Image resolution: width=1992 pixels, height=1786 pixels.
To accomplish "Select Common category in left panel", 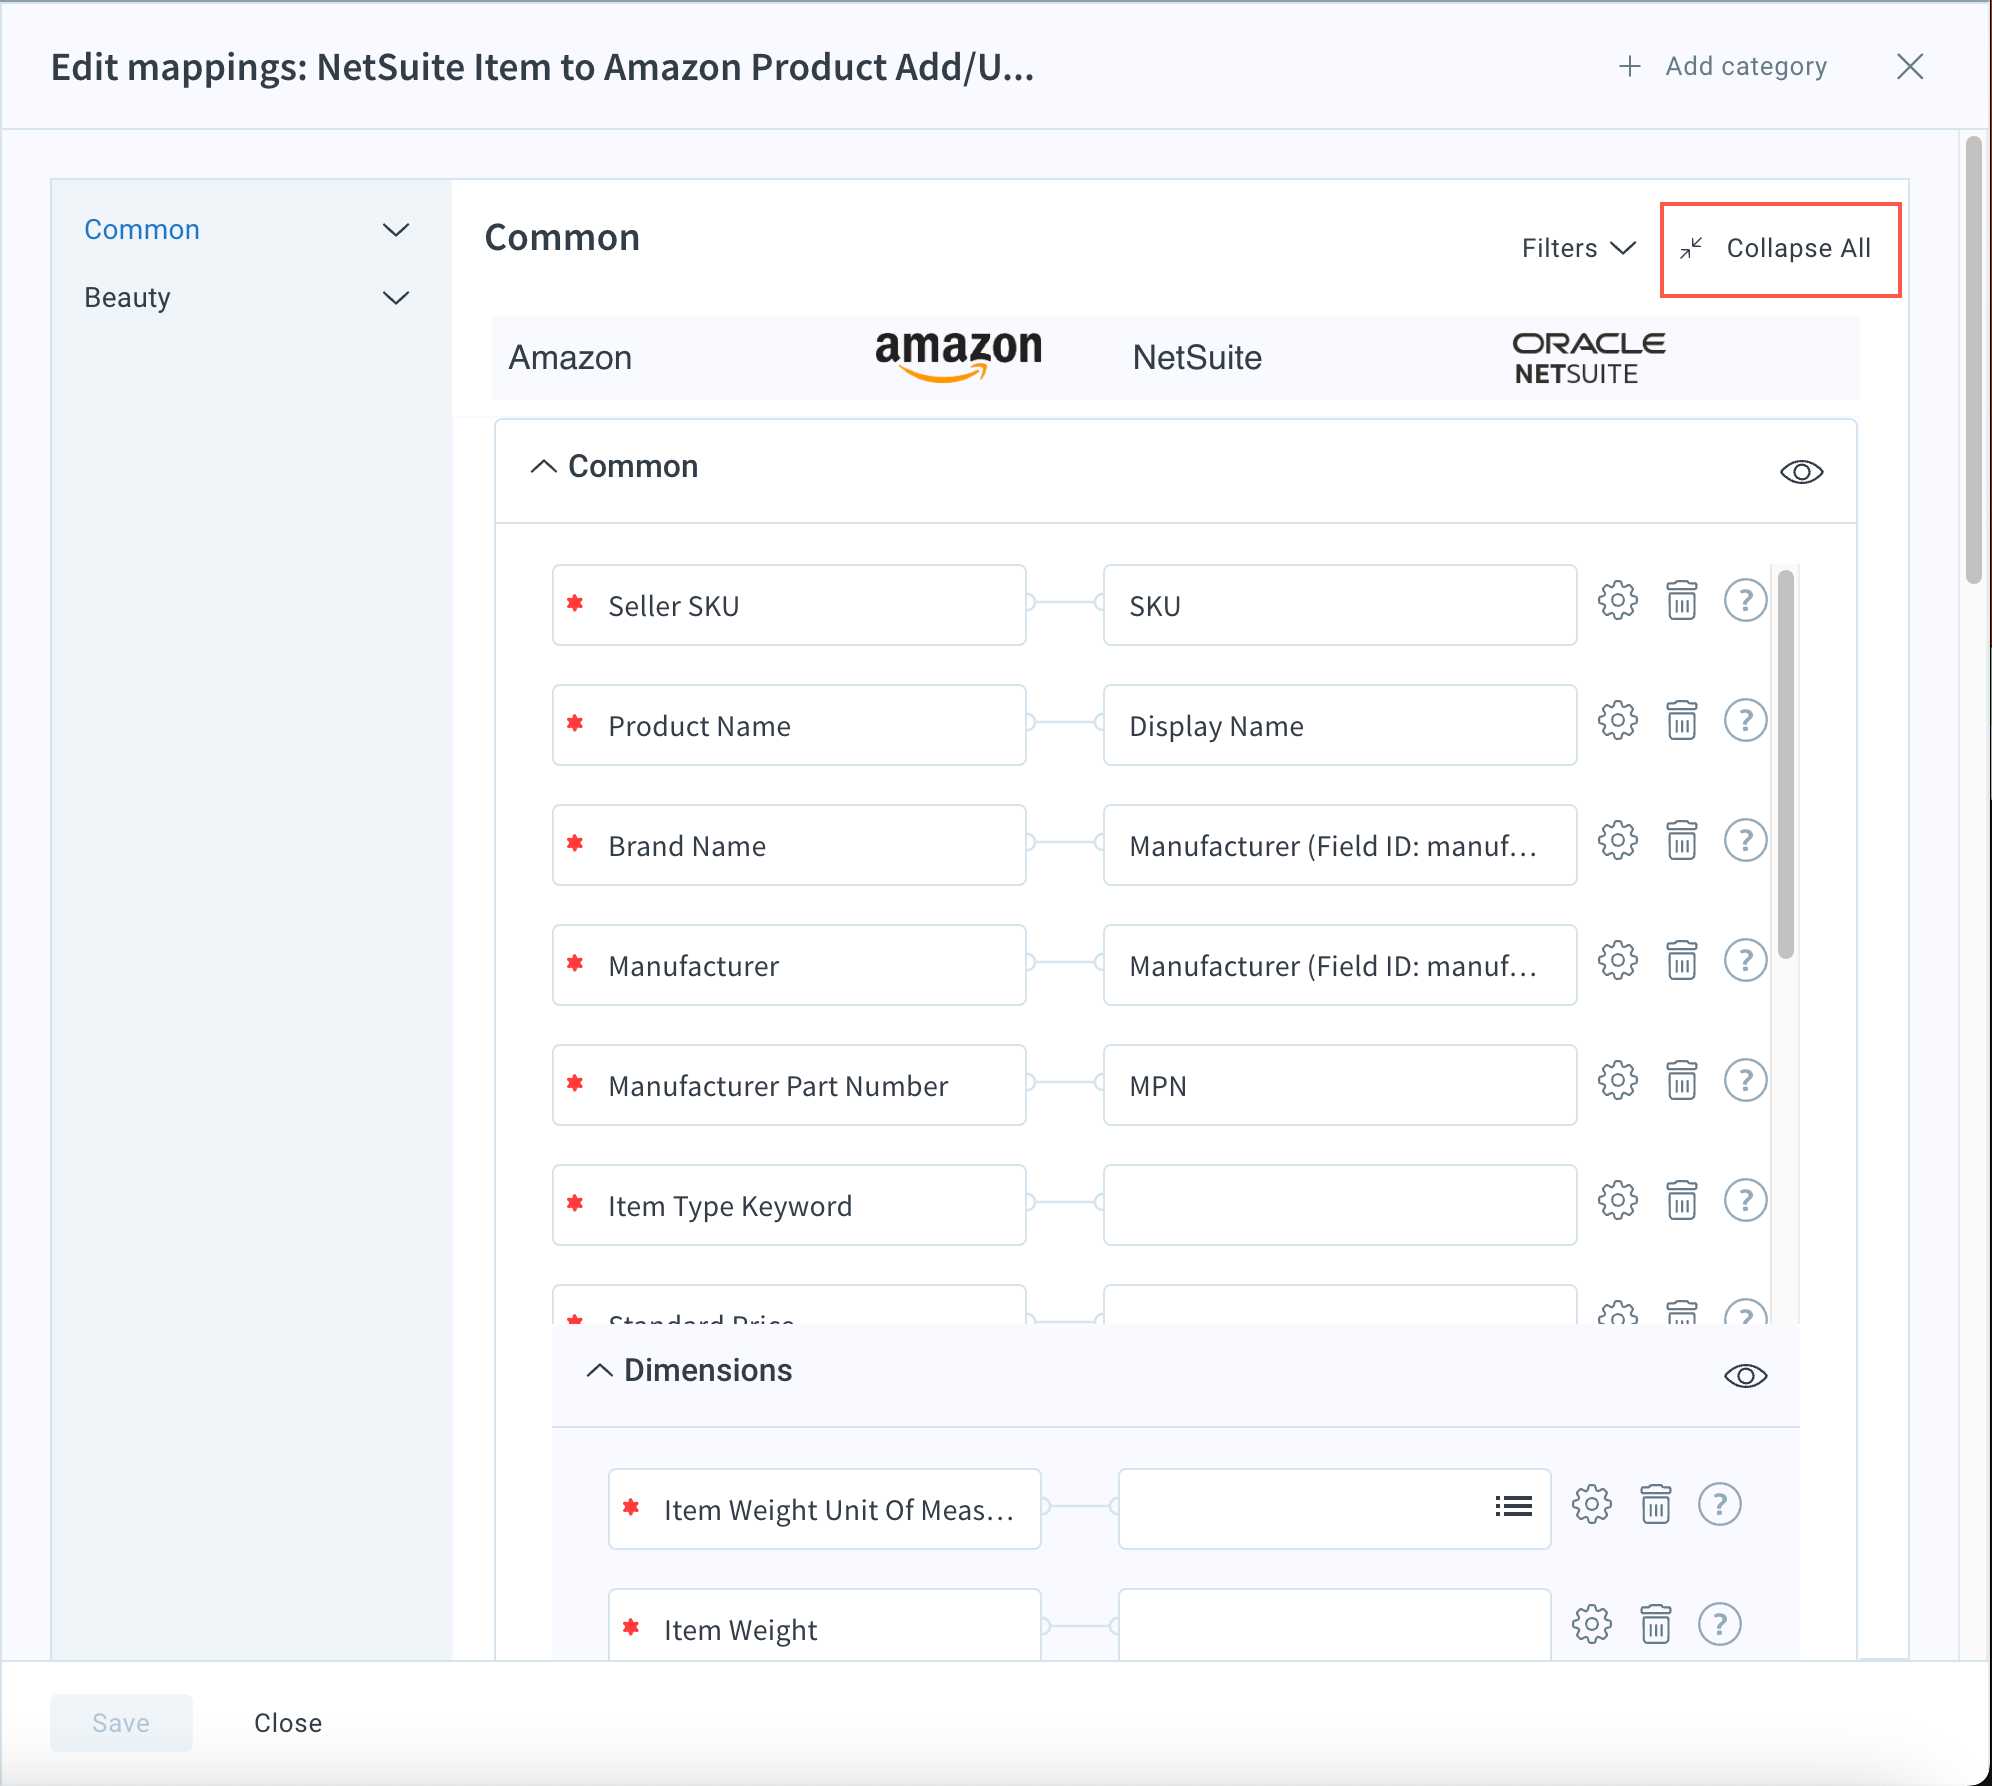I will coord(142,230).
